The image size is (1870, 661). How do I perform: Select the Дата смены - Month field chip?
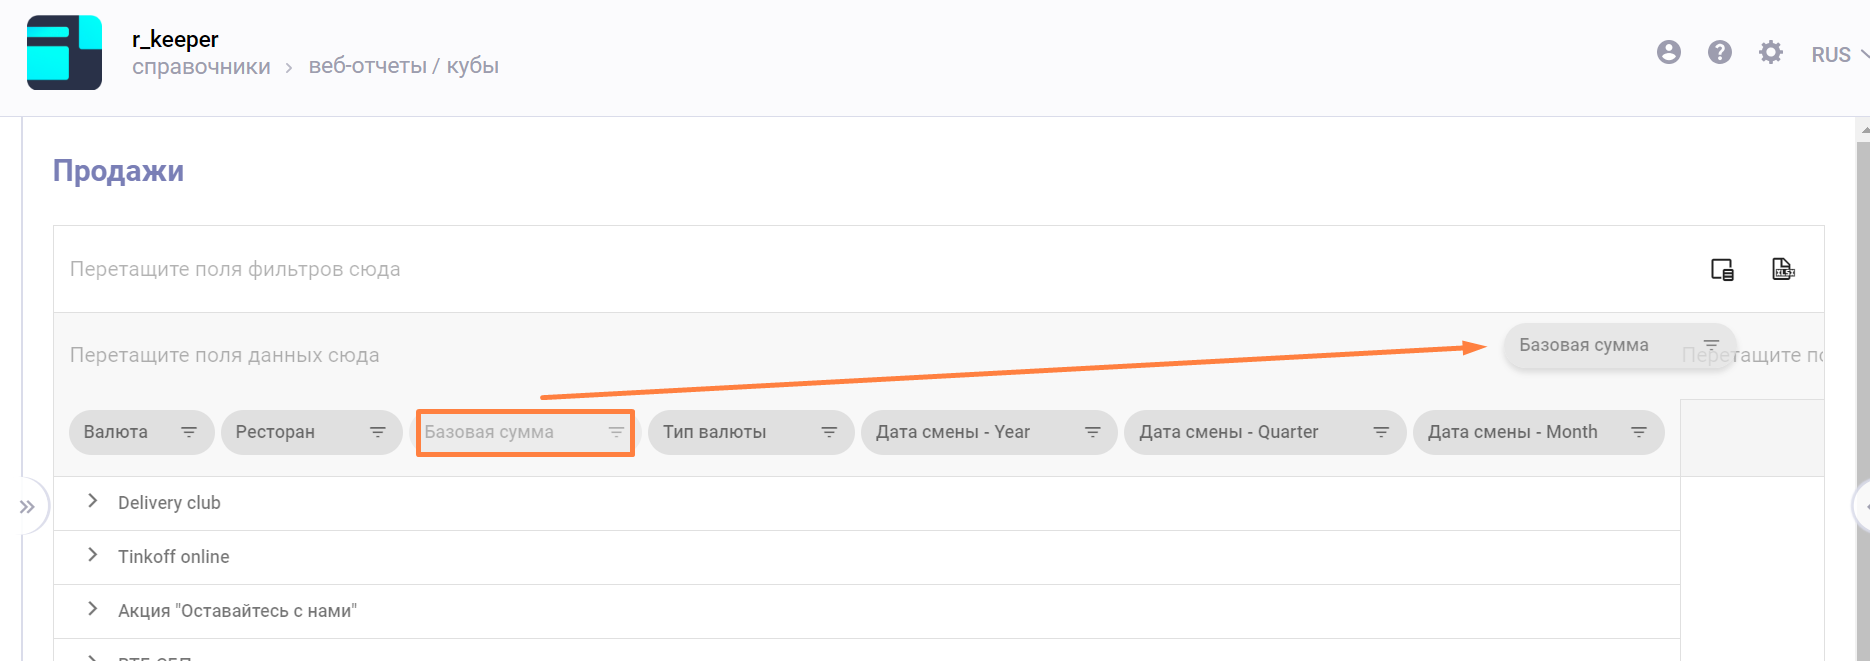(x=1512, y=432)
